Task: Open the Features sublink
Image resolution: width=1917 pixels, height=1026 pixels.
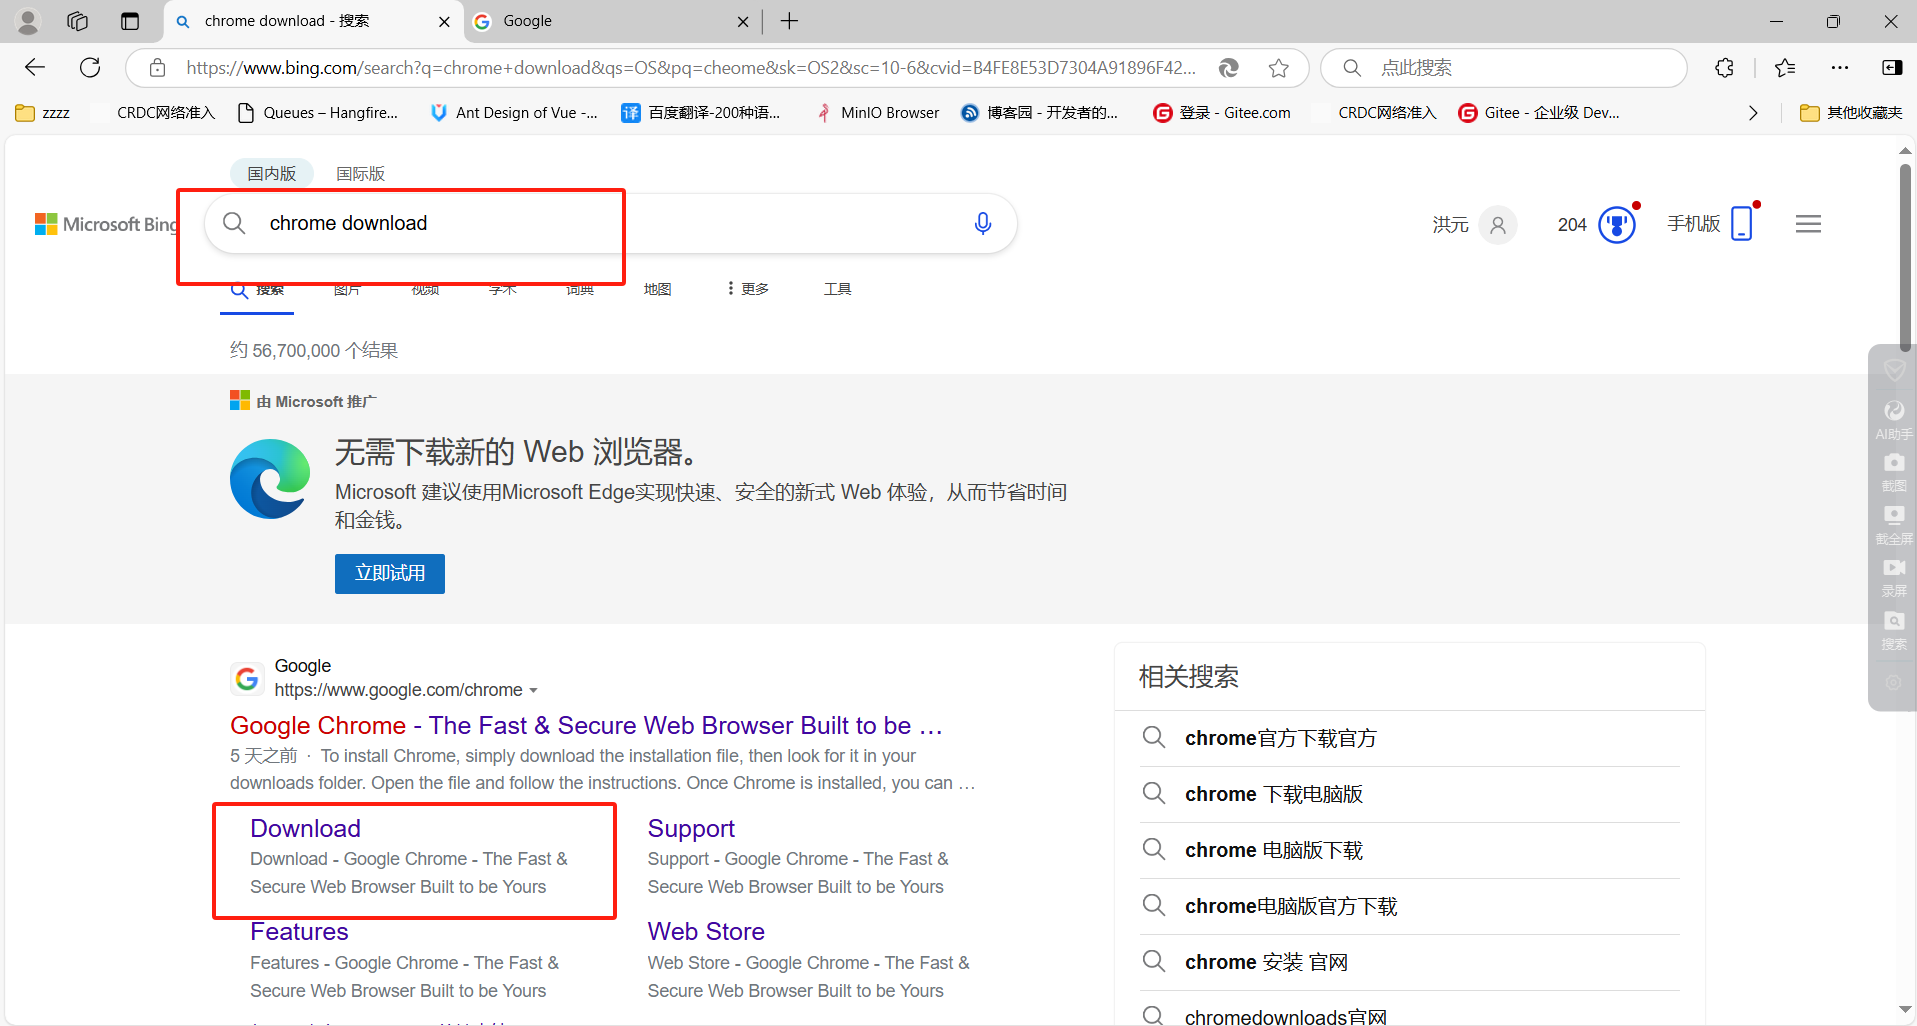Action: (299, 931)
